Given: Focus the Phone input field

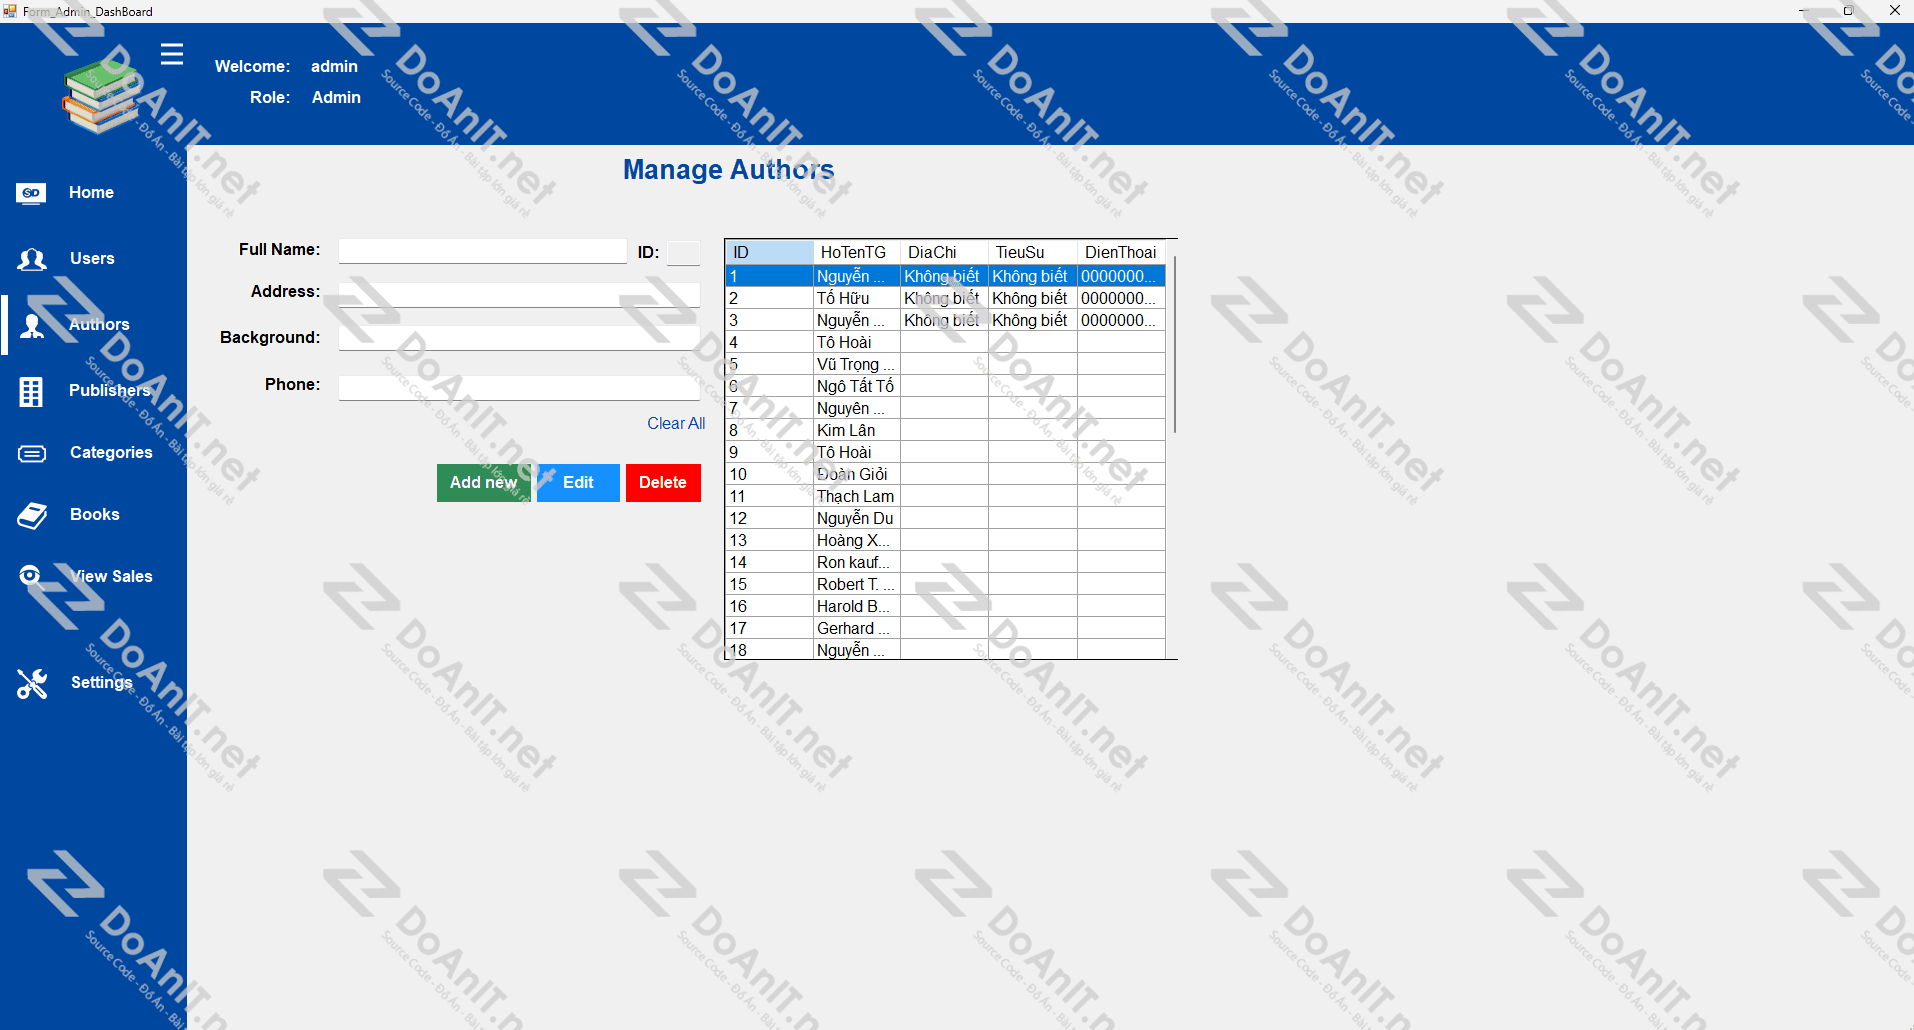Looking at the screenshot, I should tap(519, 388).
